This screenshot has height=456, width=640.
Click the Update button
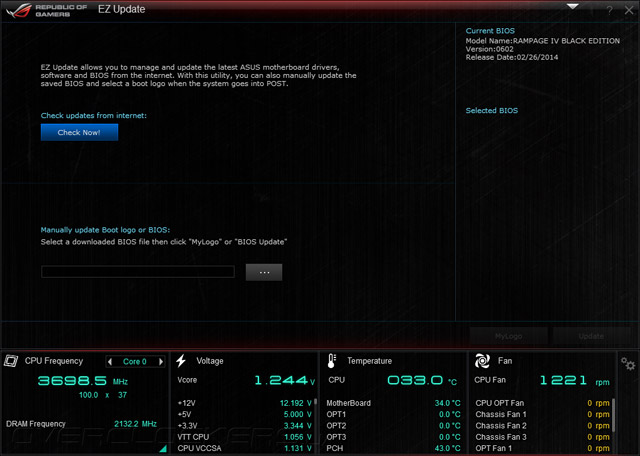click(x=591, y=336)
